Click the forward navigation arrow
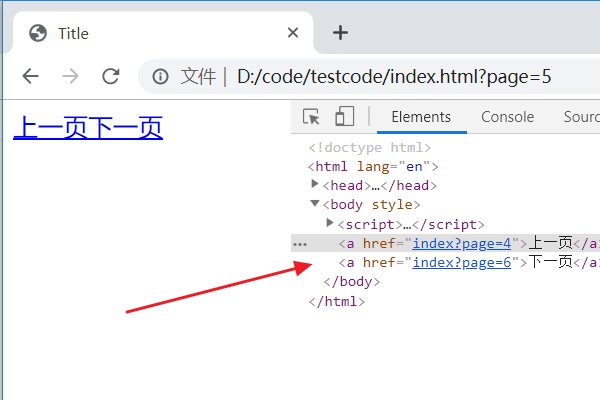This screenshot has width=600, height=400. click(x=70, y=76)
